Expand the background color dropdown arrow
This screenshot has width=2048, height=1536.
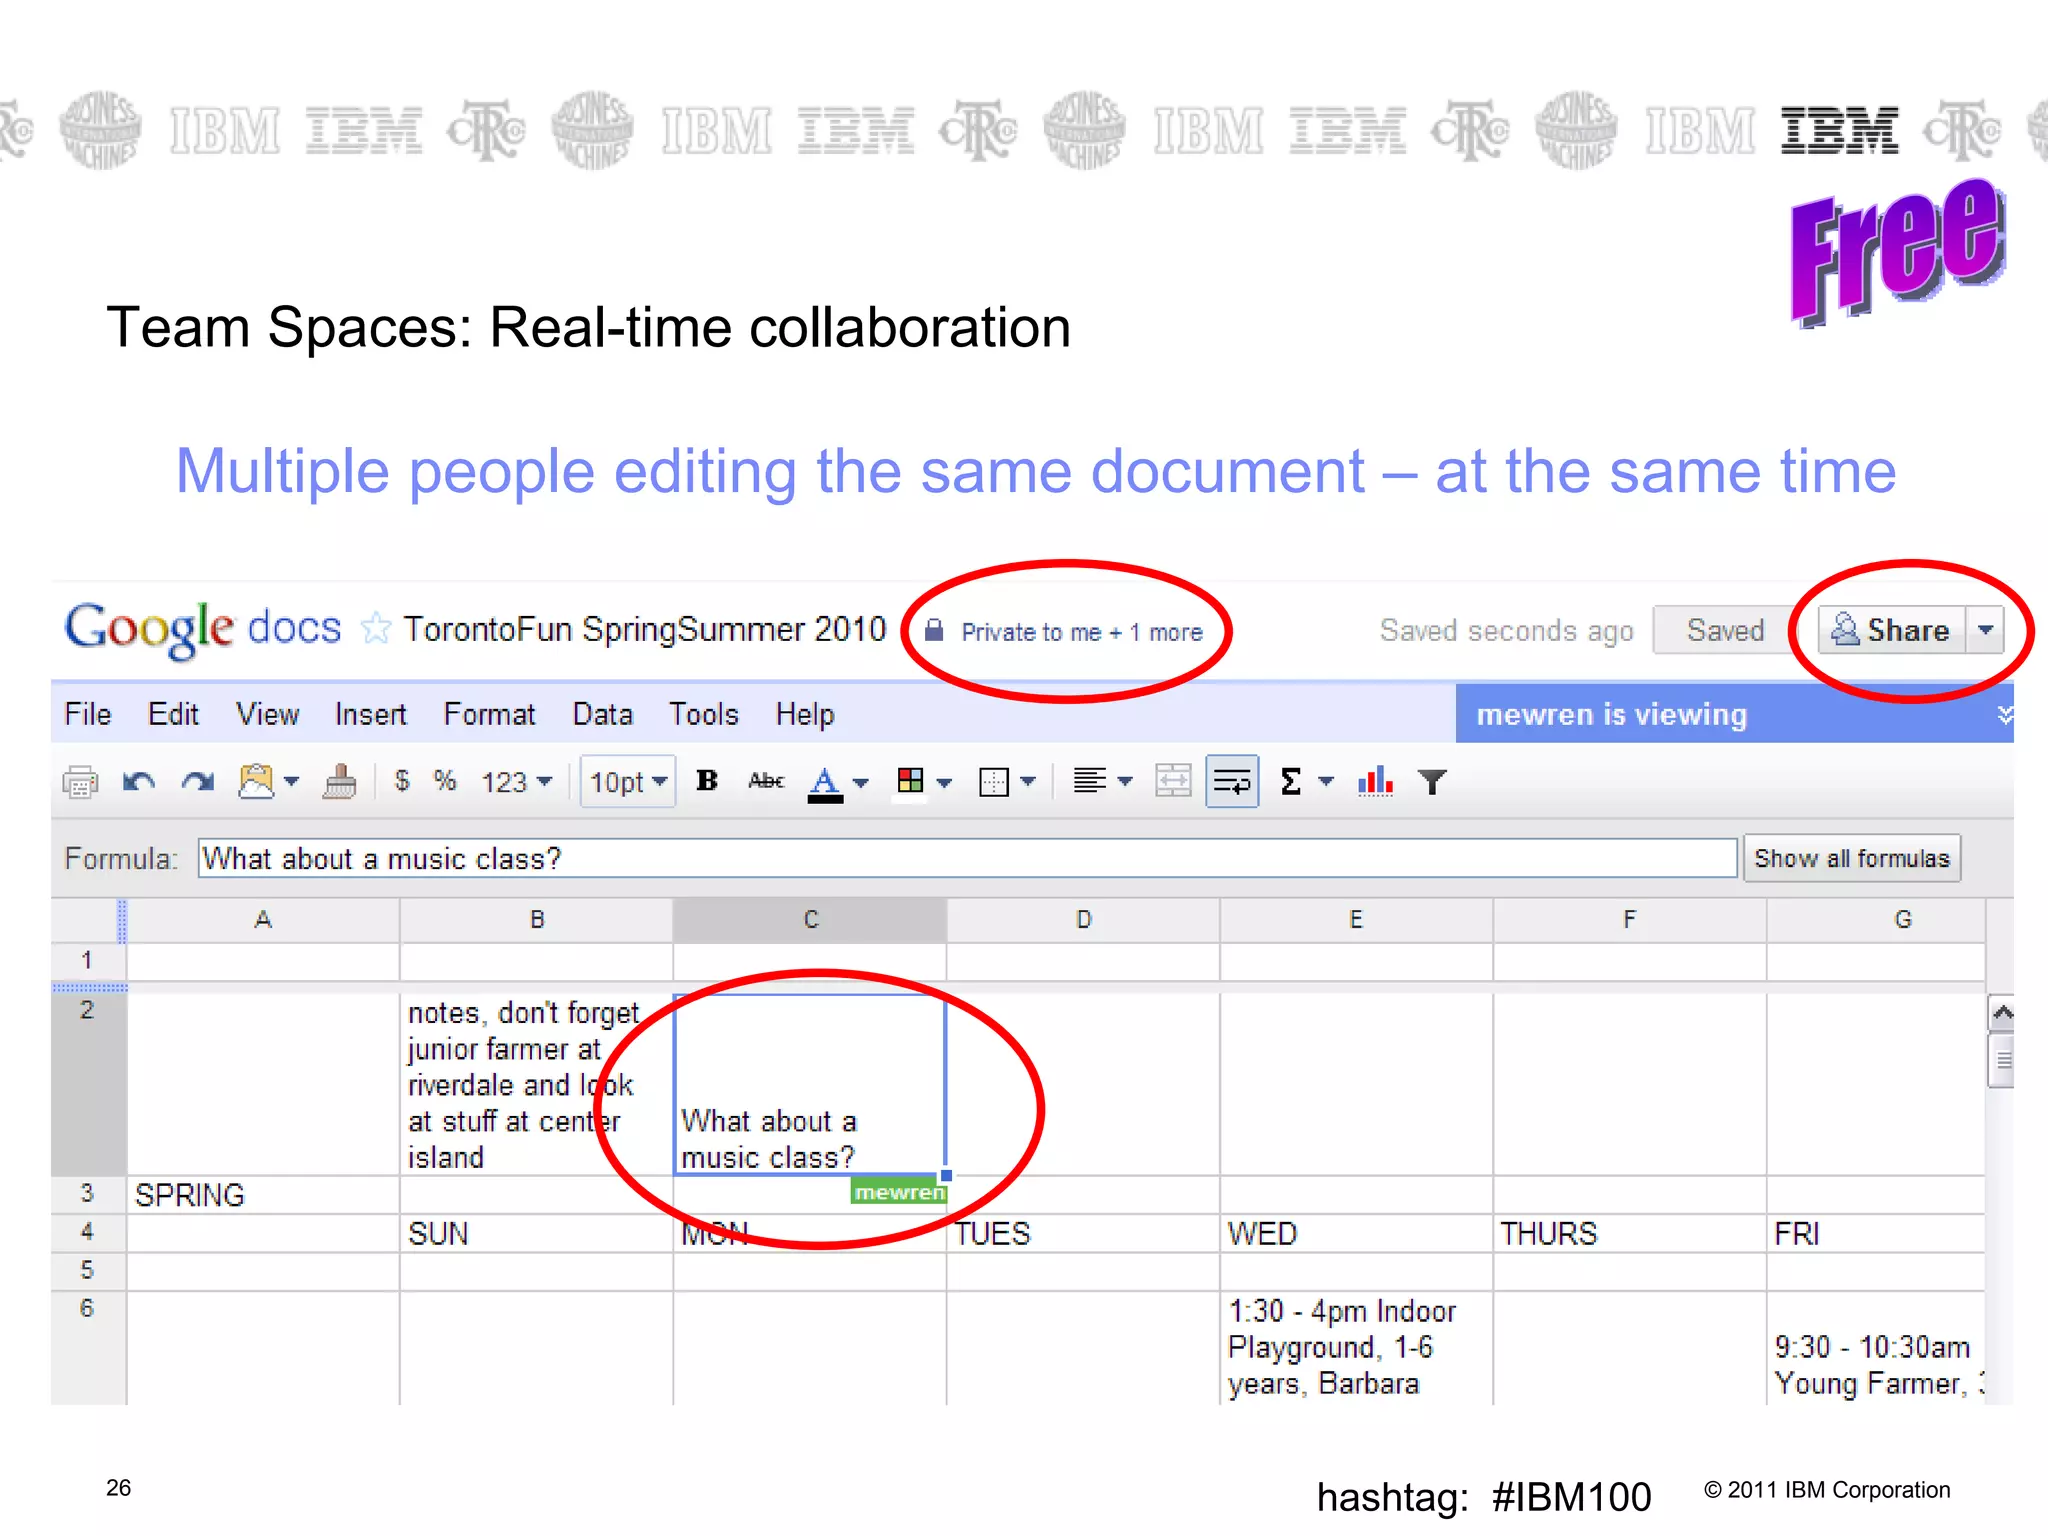(x=944, y=783)
